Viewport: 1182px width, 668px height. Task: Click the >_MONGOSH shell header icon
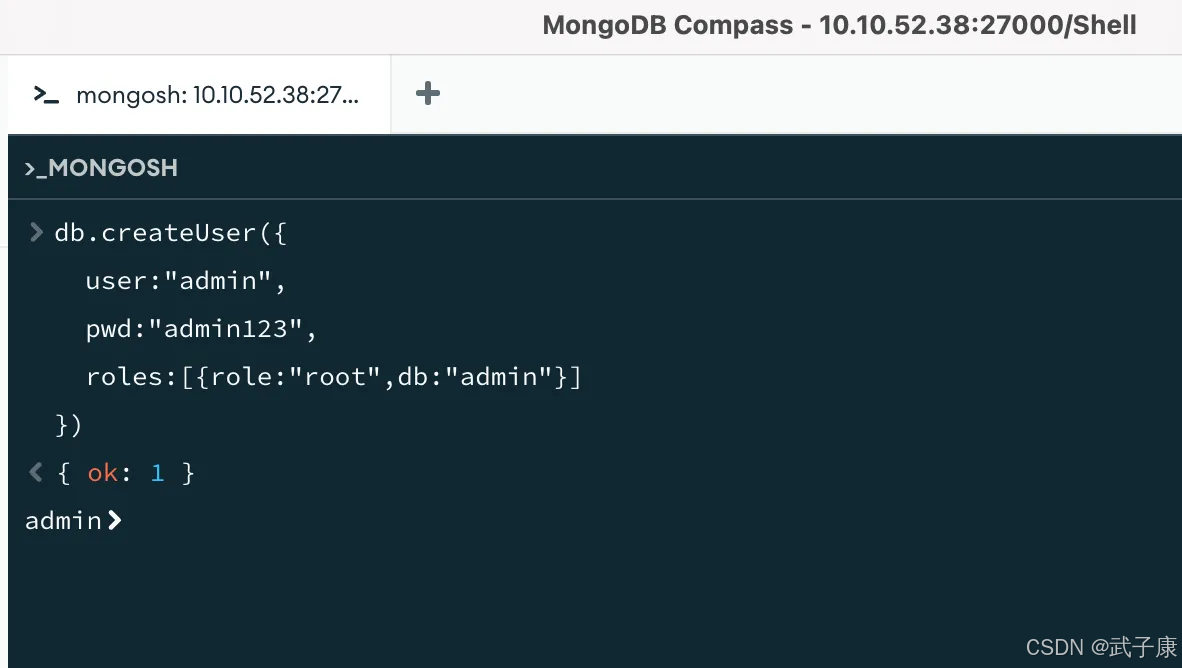point(32,167)
